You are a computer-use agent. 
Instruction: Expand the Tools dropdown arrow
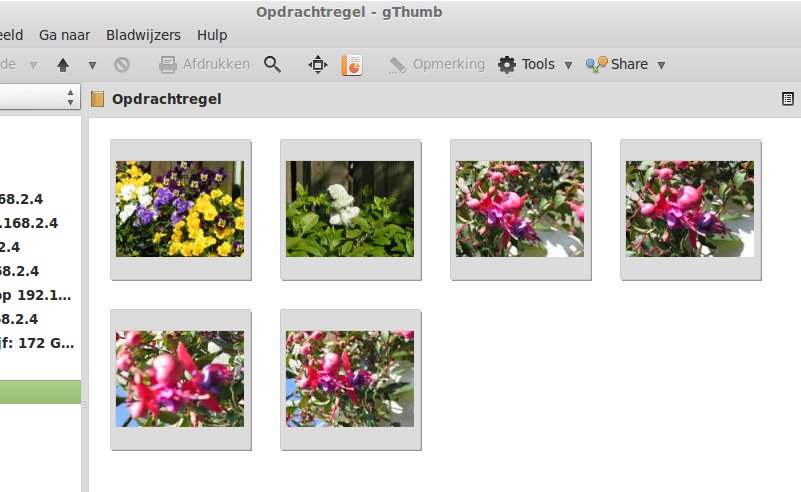(568, 65)
